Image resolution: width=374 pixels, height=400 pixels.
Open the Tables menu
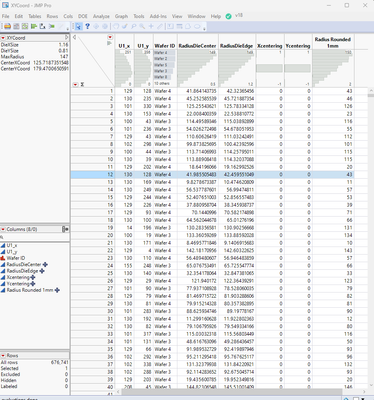coord(35,16)
